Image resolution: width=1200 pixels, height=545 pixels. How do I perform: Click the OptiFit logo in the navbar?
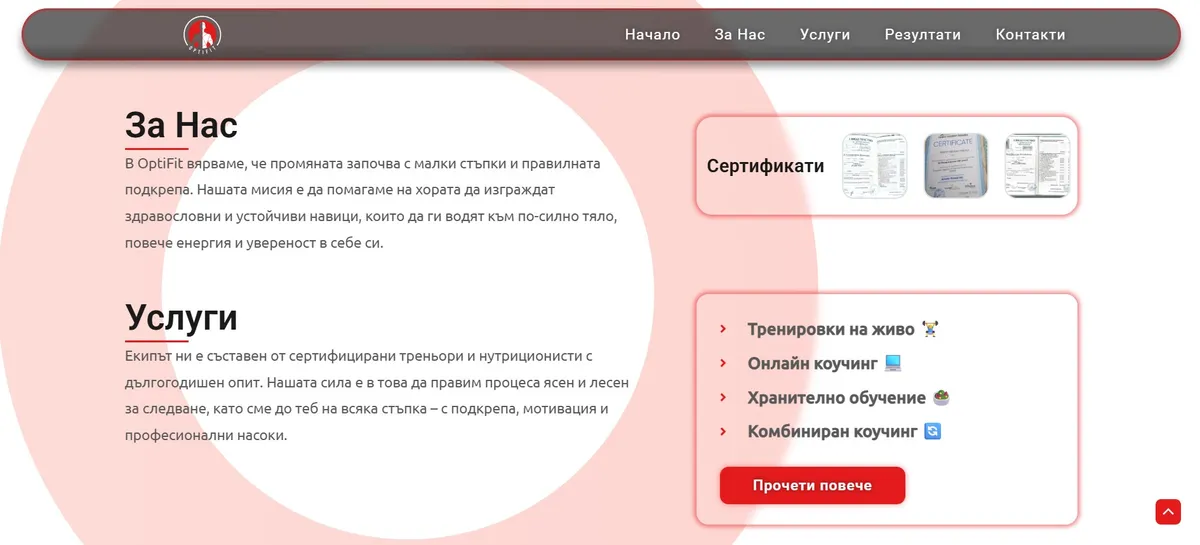(202, 35)
